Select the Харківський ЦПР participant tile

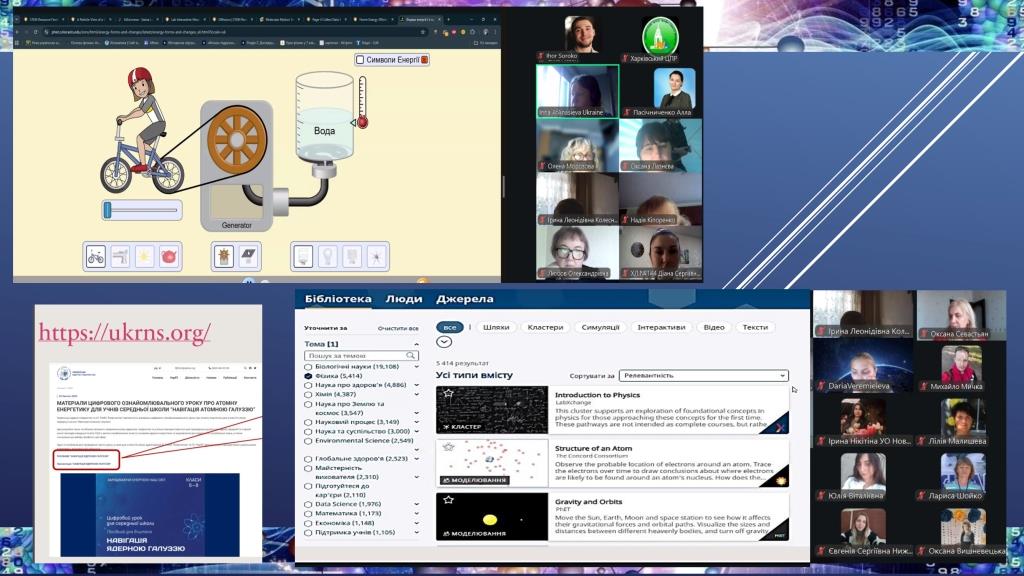click(x=661, y=38)
